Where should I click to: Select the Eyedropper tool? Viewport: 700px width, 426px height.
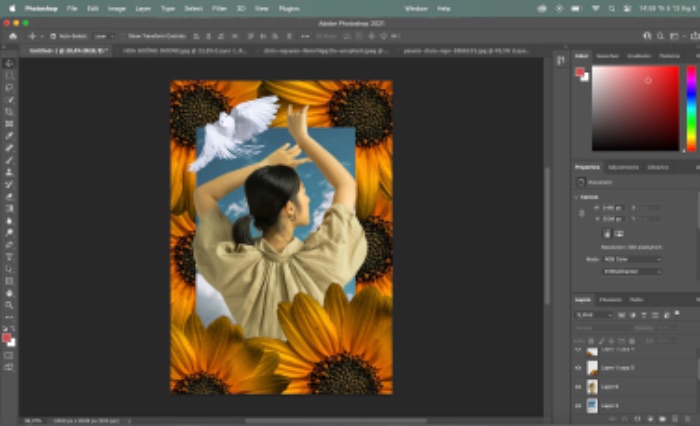pyautogui.click(x=9, y=136)
